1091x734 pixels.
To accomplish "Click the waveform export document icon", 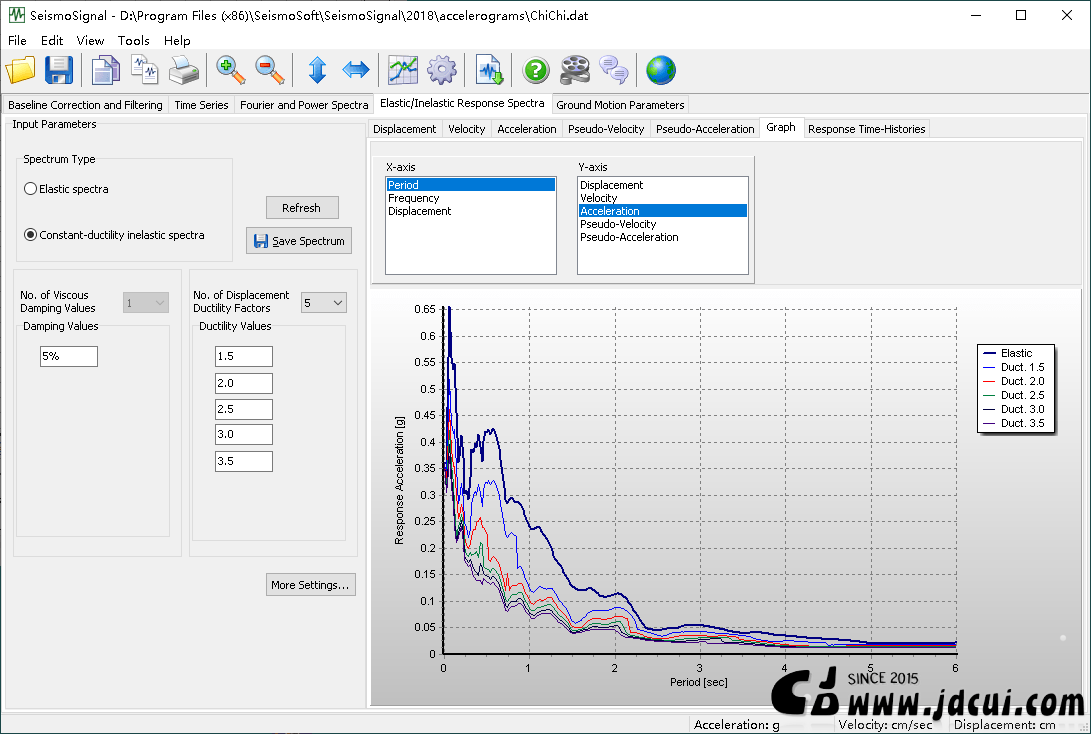I will point(489,70).
